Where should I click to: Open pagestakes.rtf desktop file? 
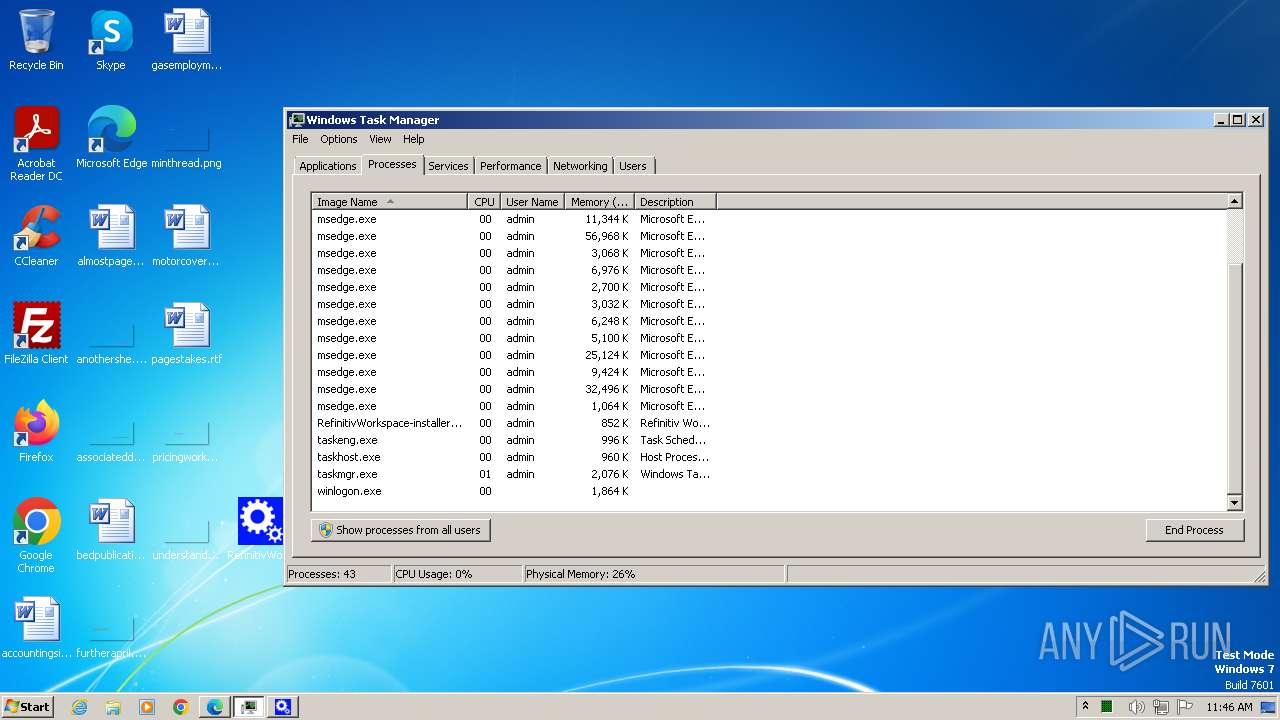(186, 333)
